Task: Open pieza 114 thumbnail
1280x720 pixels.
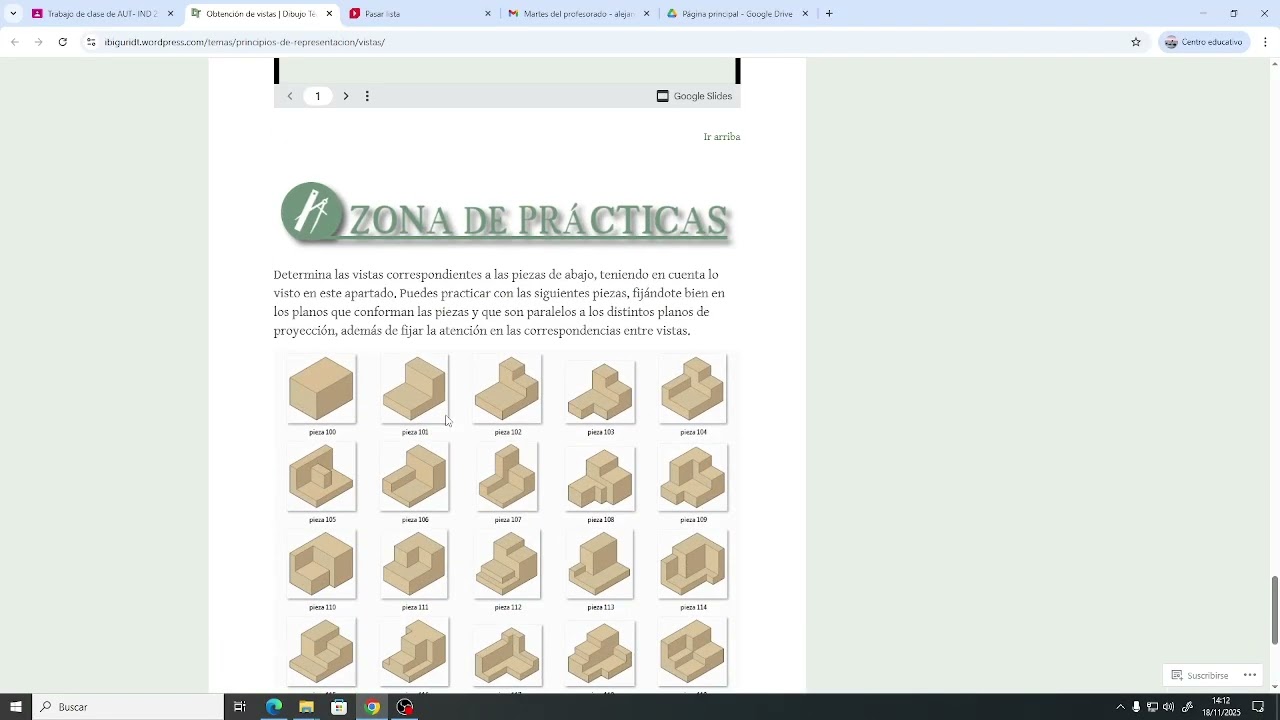Action: tap(693, 564)
